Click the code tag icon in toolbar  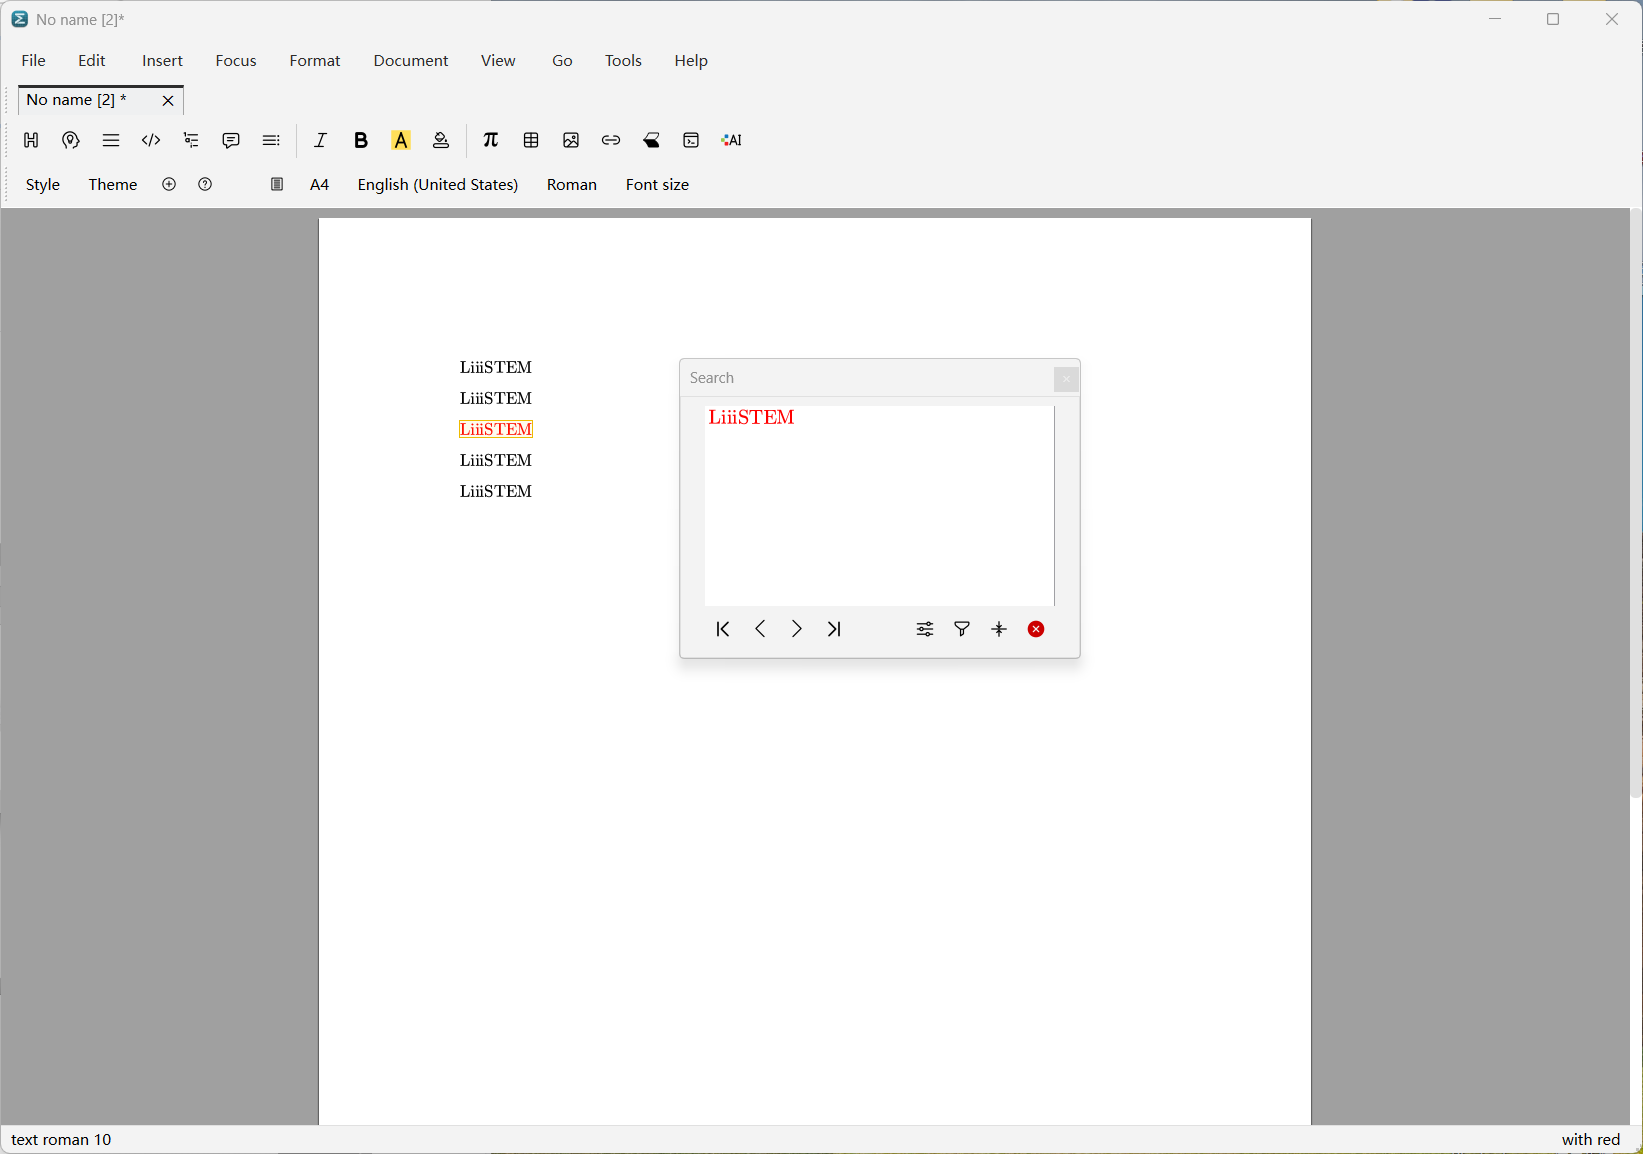point(151,140)
